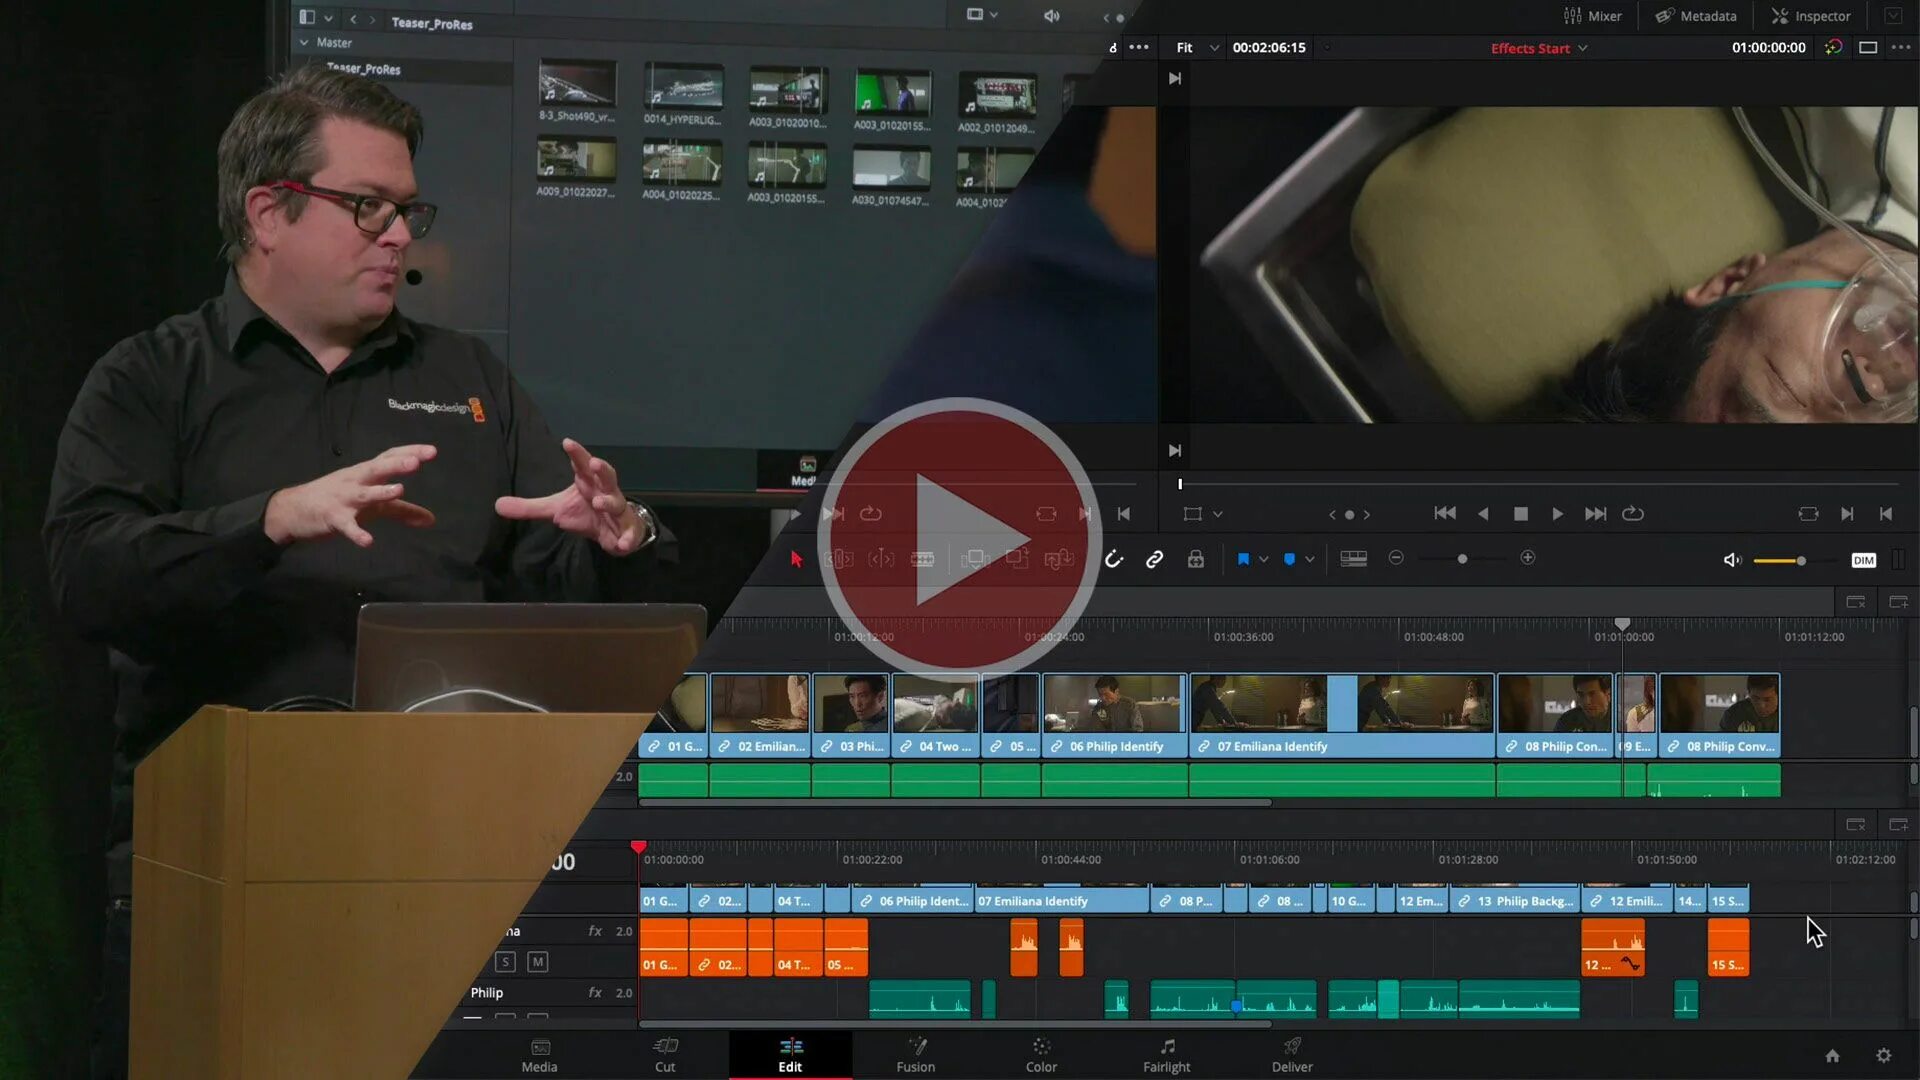Image resolution: width=1920 pixels, height=1080 pixels.
Task: Mute audio with the speaker icon
Action: (x=1732, y=560)
